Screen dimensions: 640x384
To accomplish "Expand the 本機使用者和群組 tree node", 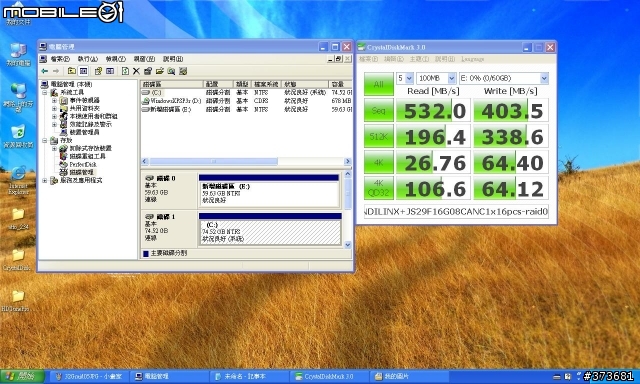I will (x=54, y=116).
